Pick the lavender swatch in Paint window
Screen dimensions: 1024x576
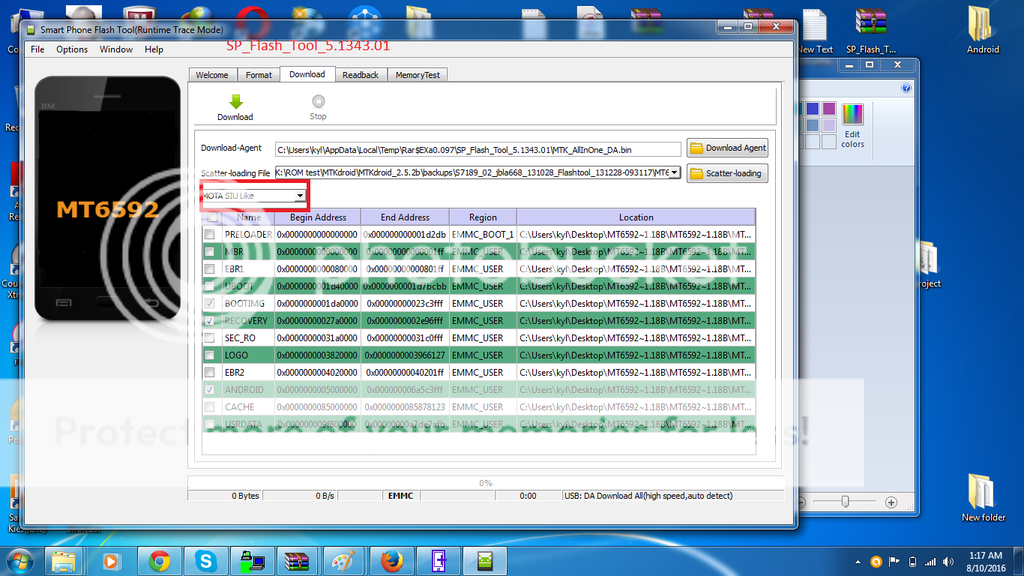point(829,125)
